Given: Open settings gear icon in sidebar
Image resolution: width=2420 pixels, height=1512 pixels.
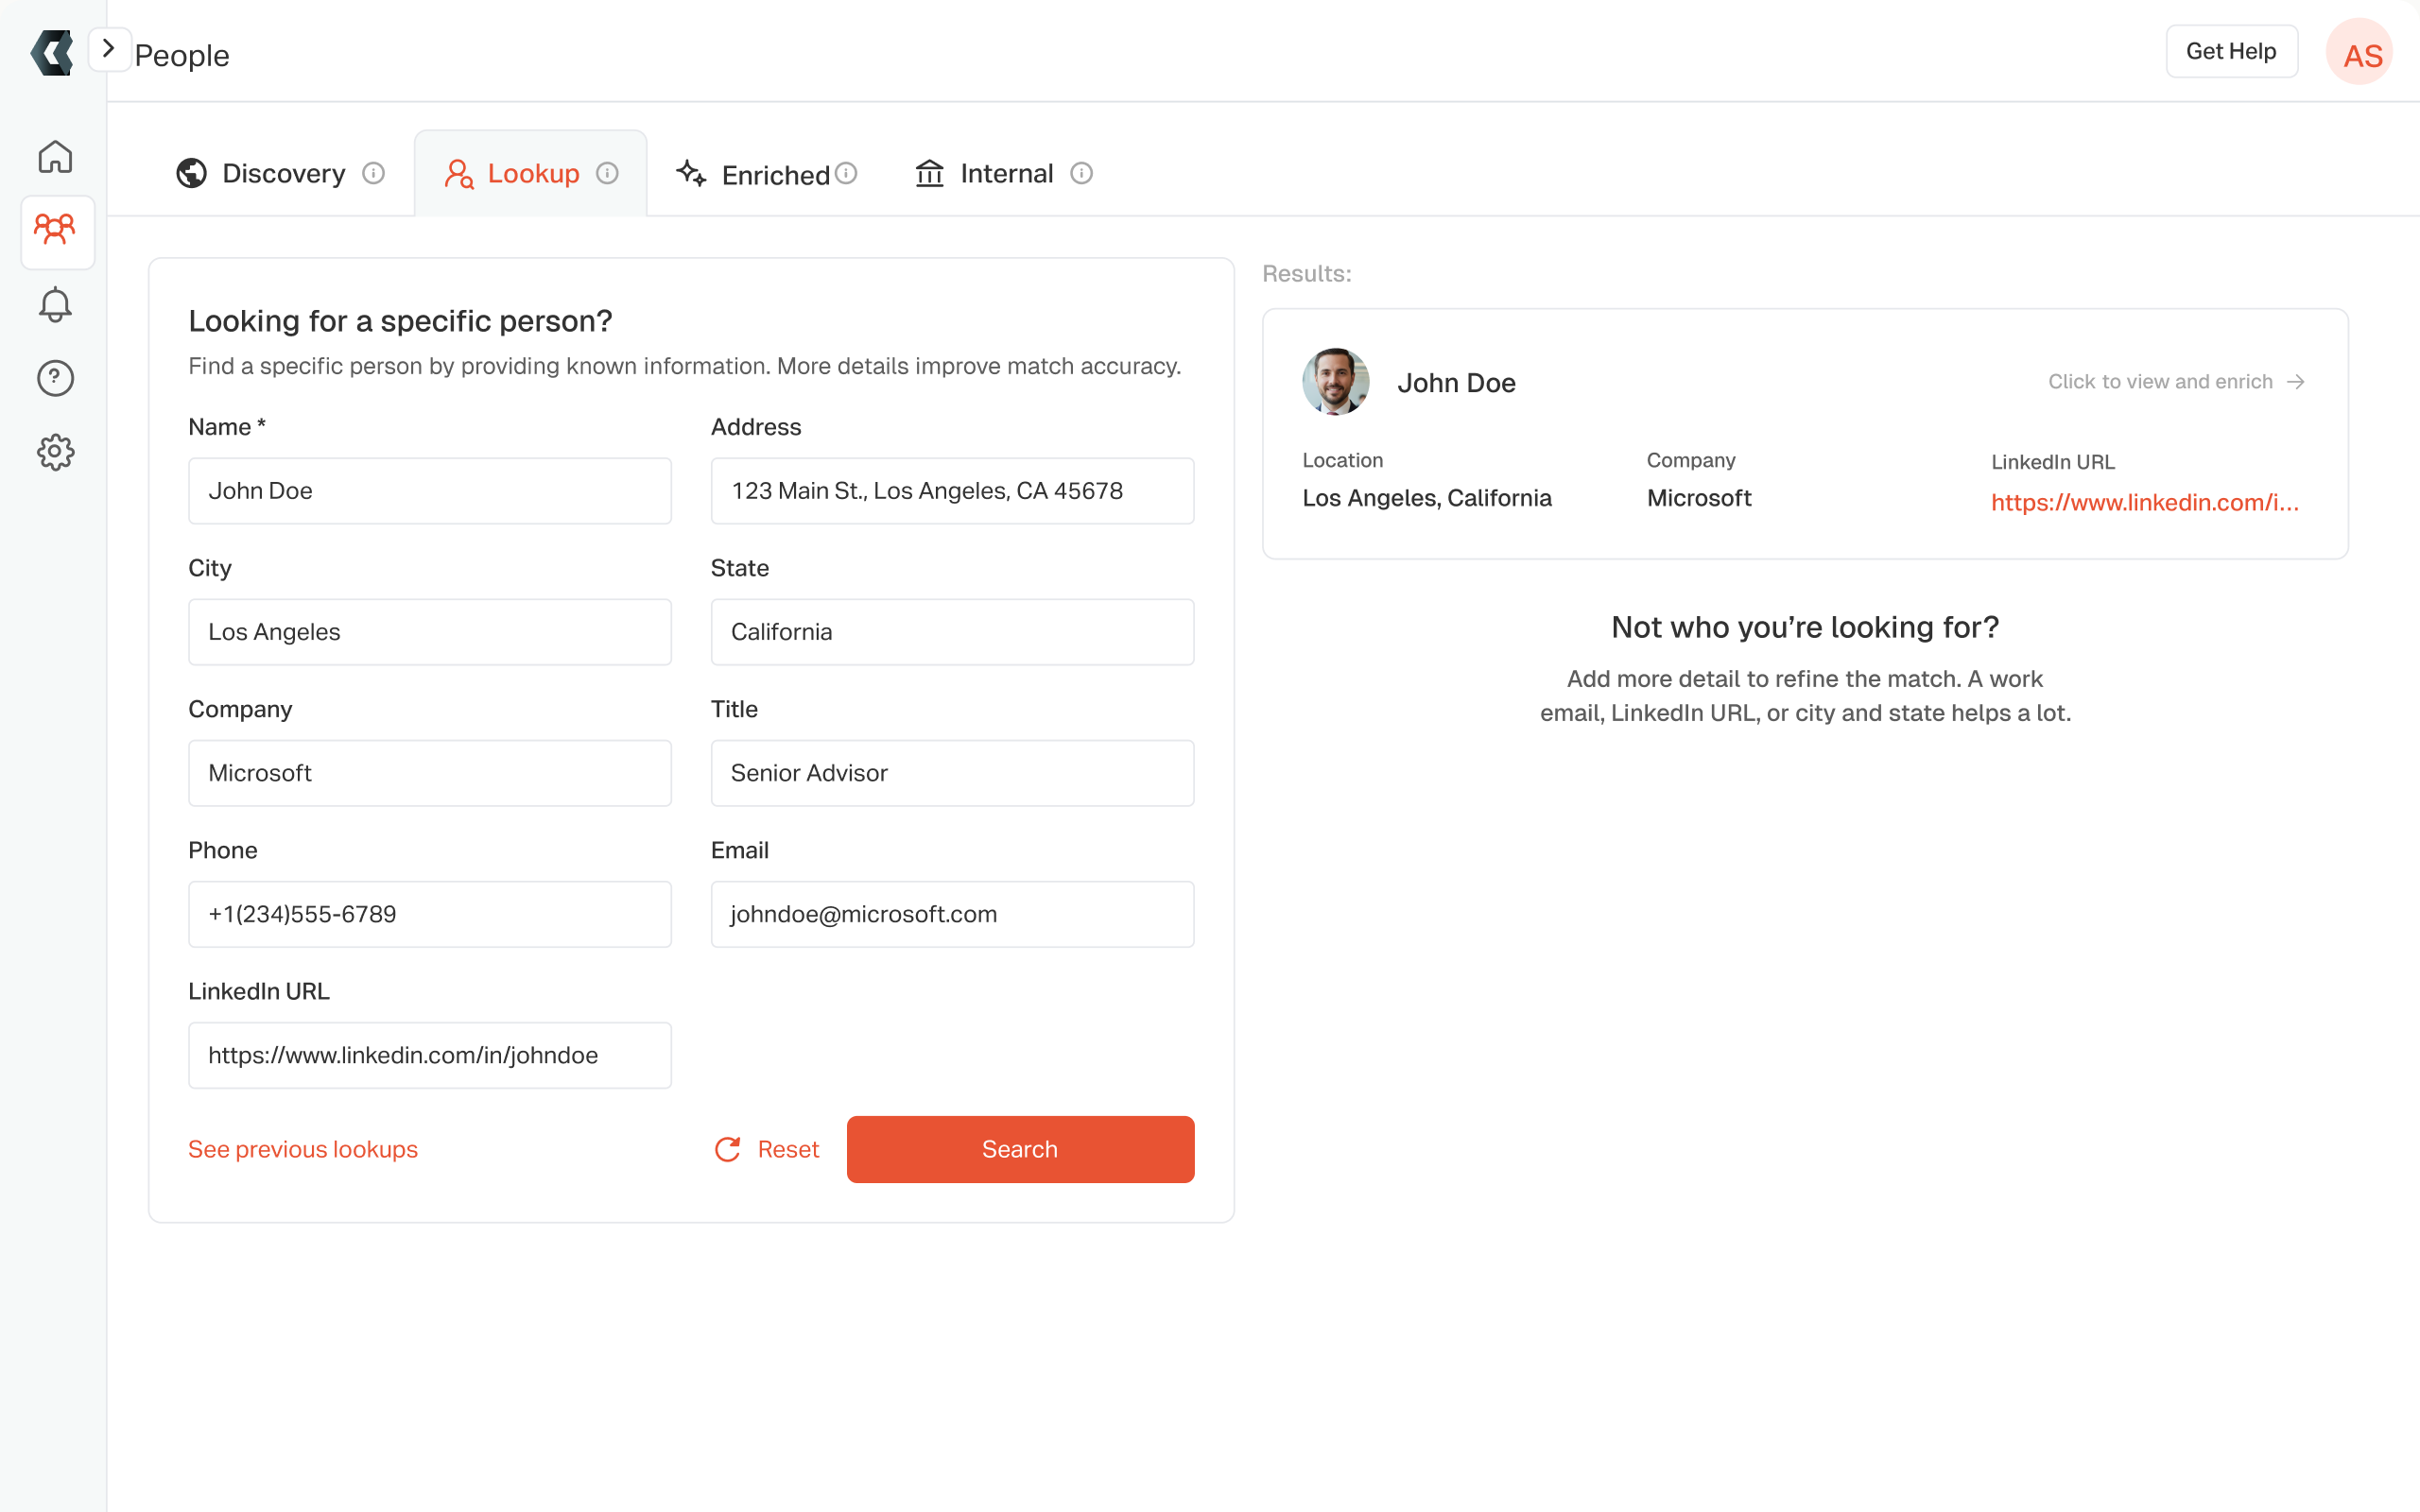Looking at the screenshot, I should (x=56, y=452).
